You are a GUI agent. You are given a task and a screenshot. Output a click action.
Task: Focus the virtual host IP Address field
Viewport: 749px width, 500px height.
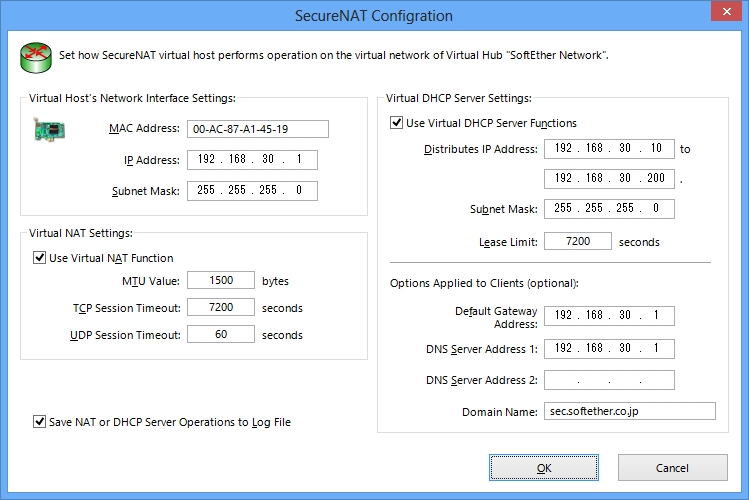252,160
